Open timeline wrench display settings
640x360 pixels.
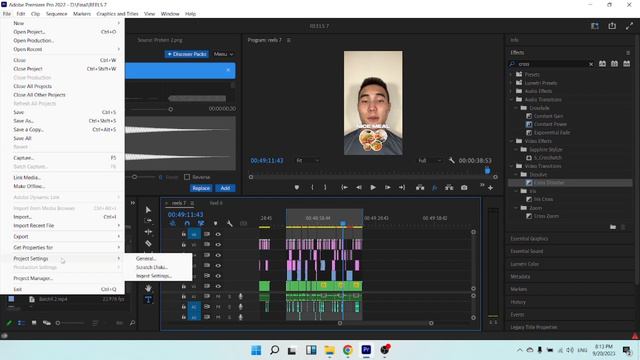(229, 223)
